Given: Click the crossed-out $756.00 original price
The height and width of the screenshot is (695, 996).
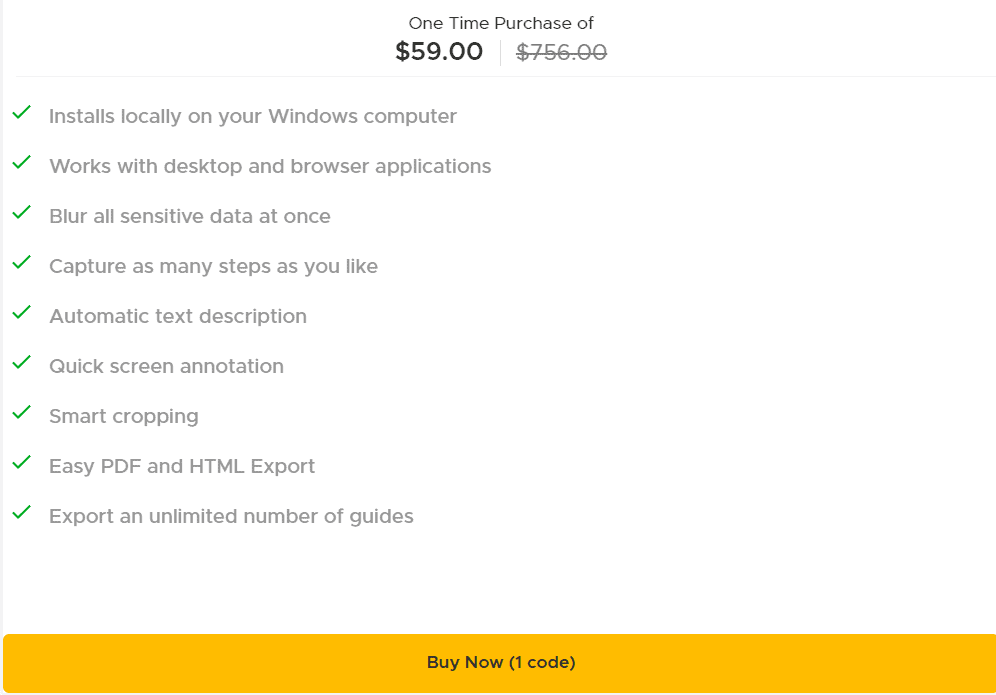Looking at the screenshot, I should 561,52.
